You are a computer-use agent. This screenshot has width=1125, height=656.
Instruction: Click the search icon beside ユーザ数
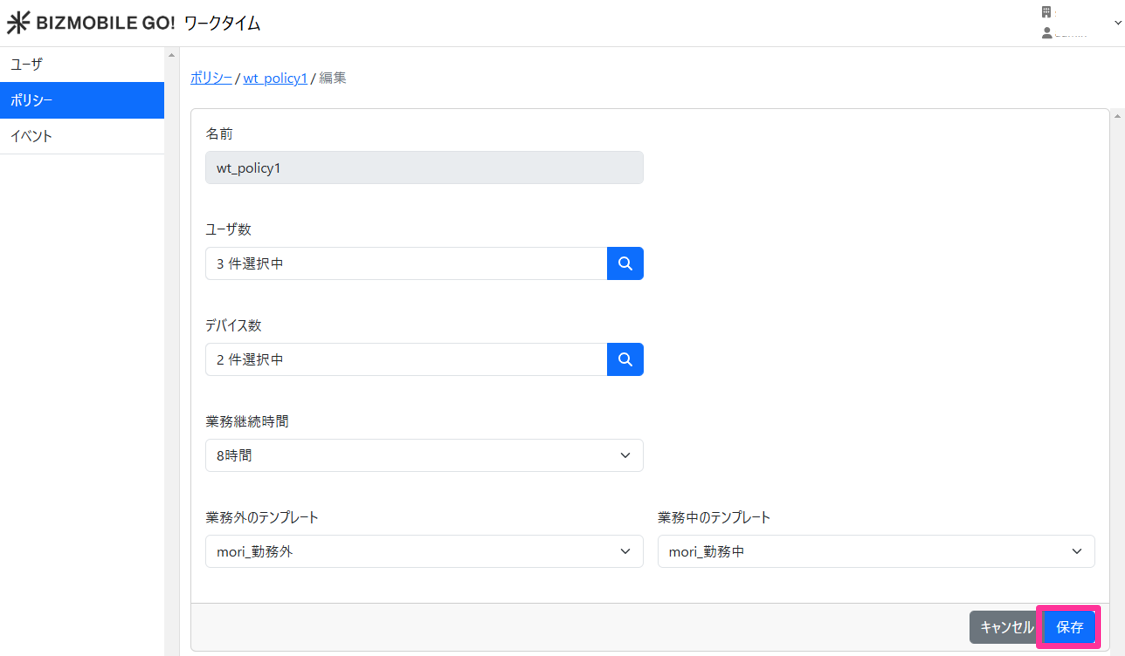[x=625, y=263]
